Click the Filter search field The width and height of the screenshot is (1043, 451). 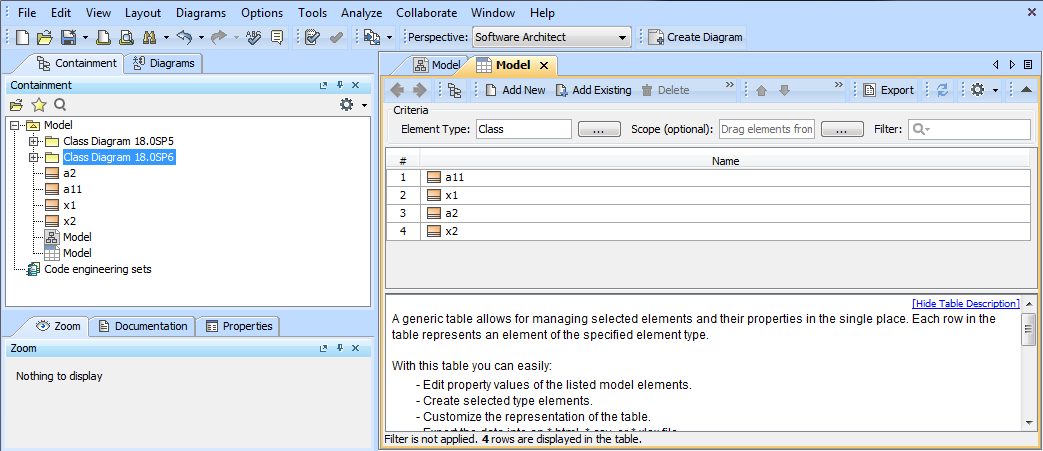(975, 129)
